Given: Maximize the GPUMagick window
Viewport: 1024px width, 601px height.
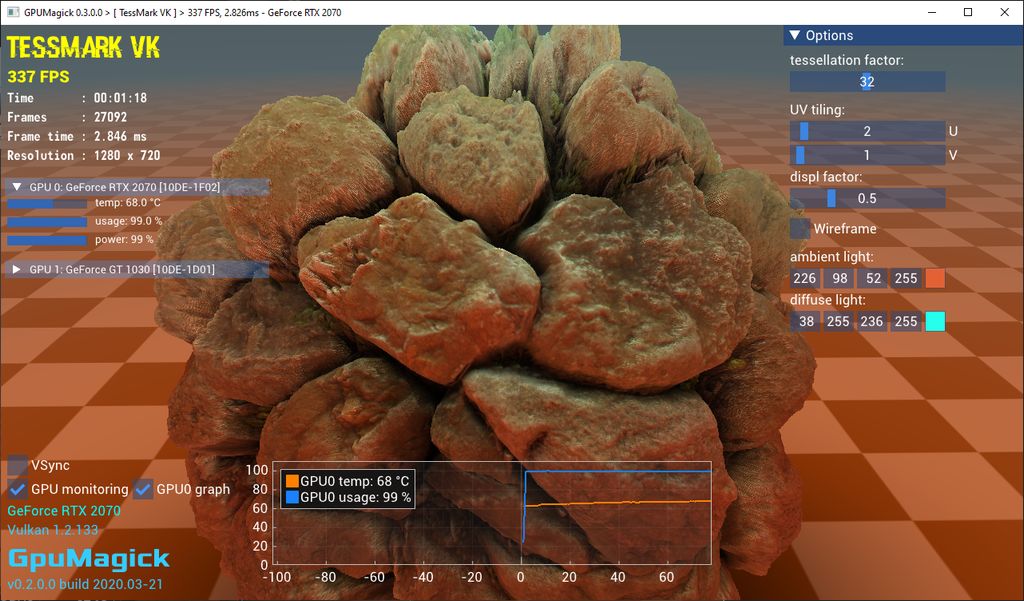Looking at the screenshot, I should (968, 12).
